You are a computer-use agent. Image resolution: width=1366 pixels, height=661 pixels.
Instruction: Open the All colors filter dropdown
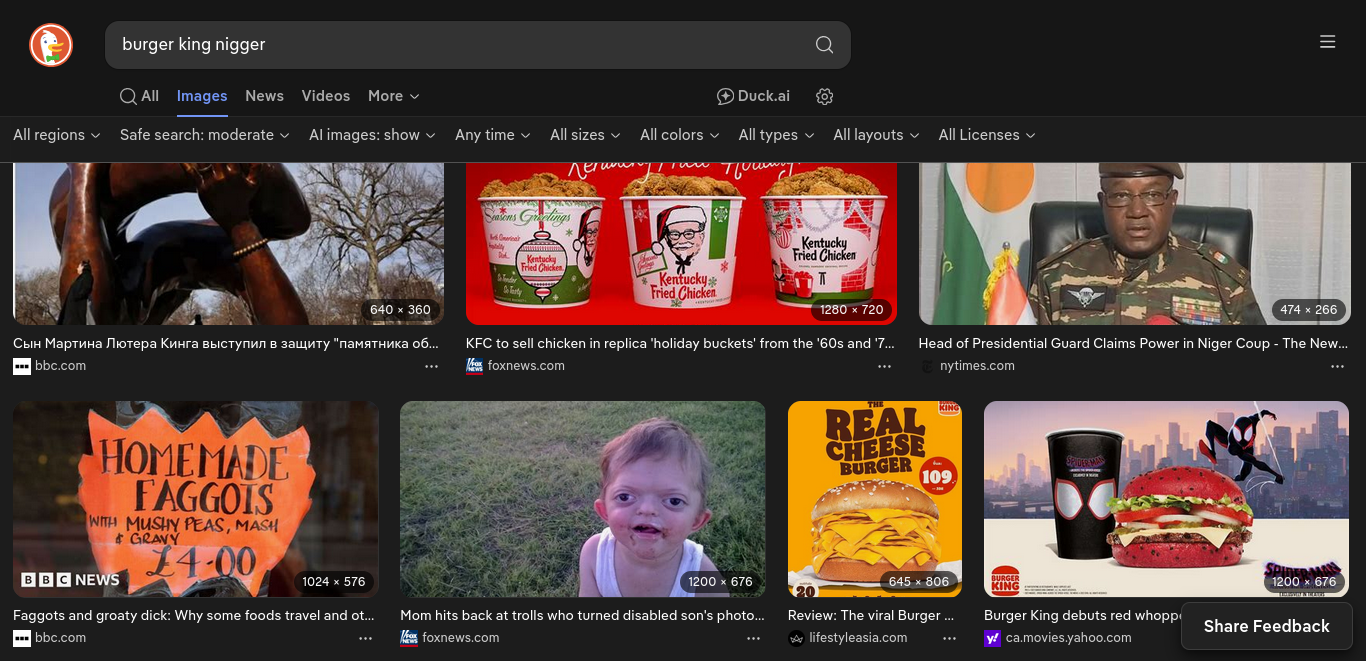pyautogui.click(x=680, y=135)
